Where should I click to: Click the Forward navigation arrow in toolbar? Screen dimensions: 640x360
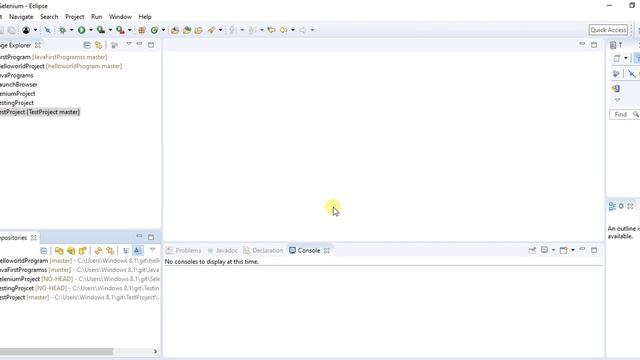(303, 30)
